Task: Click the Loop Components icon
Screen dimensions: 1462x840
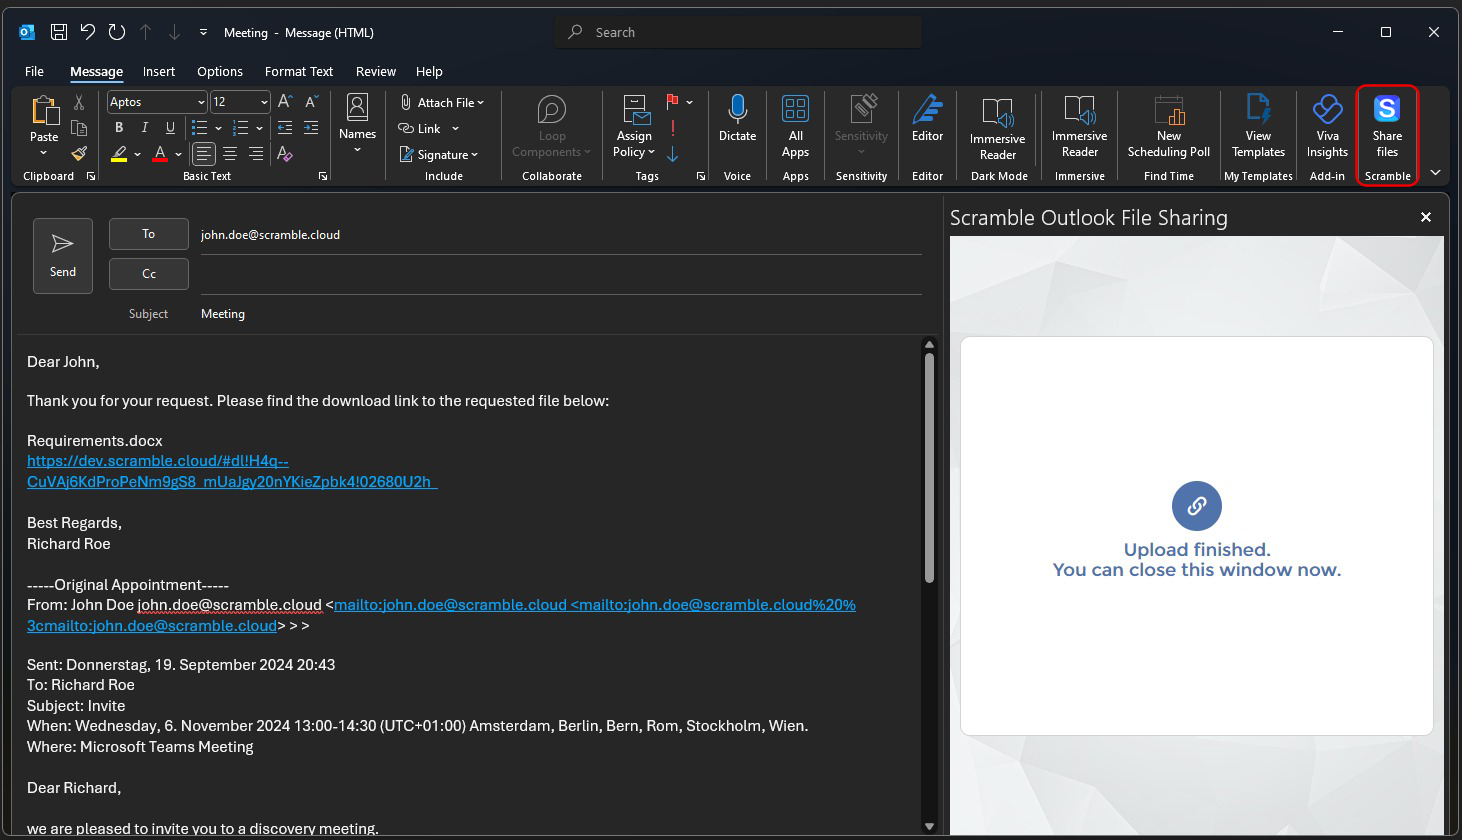Action: pyautogui.click(x=551, y=109)
